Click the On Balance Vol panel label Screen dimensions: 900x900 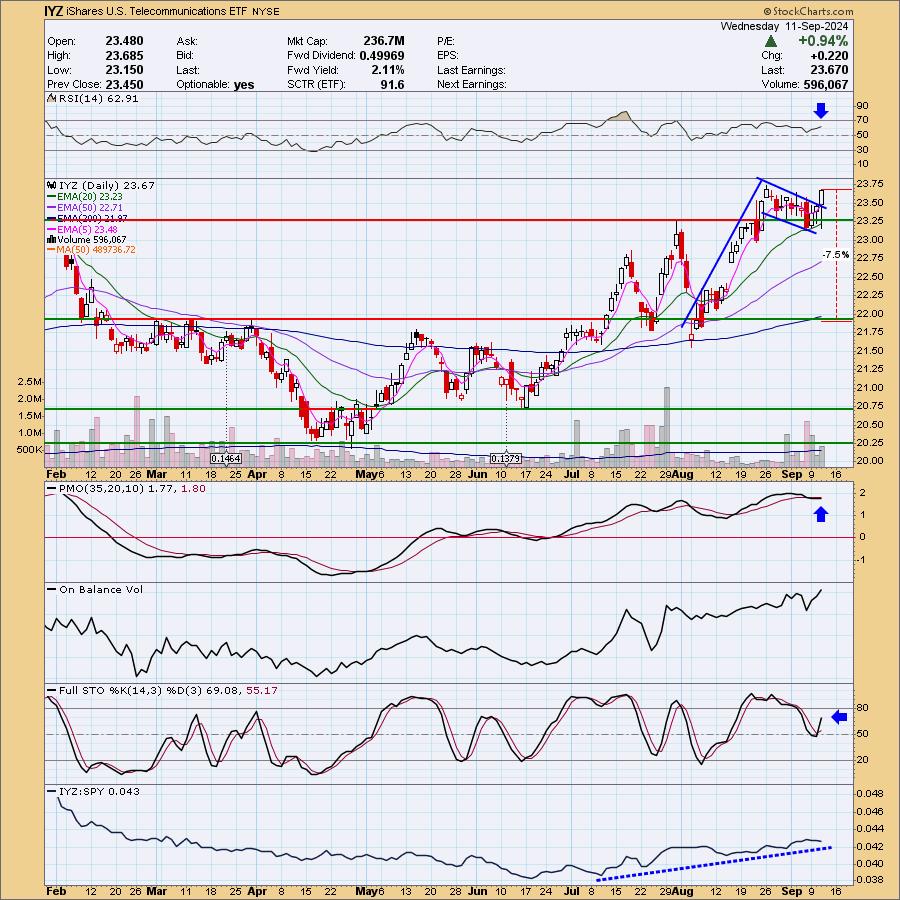coord(101,589)
